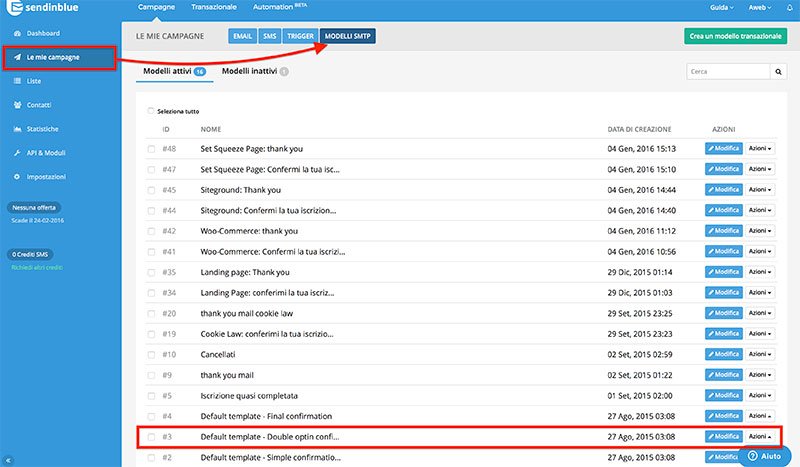Collapse the sidebar with double-arrow icon
This screenshot has width=800, height=467.
pyautogui.click(x=8, y=460)
